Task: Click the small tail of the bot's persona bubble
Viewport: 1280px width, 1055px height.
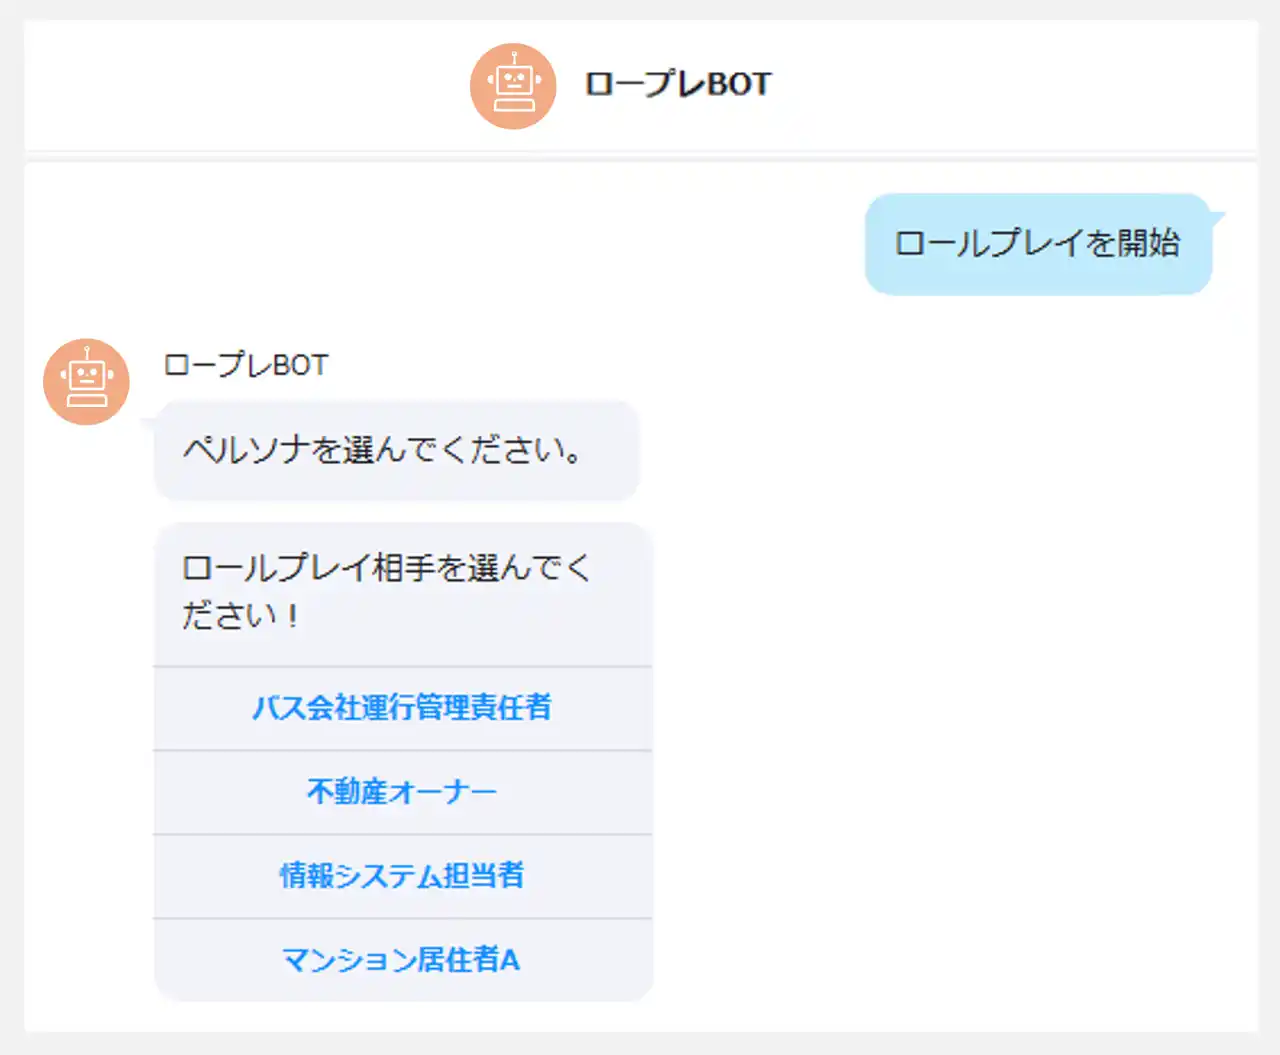Action: point(148,423)
